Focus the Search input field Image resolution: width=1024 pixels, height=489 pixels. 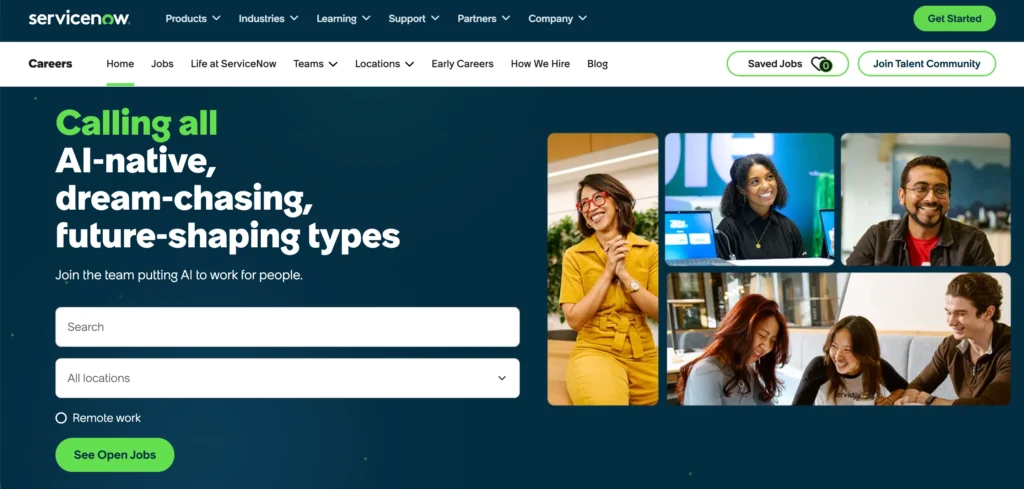(x=287, y=327)
